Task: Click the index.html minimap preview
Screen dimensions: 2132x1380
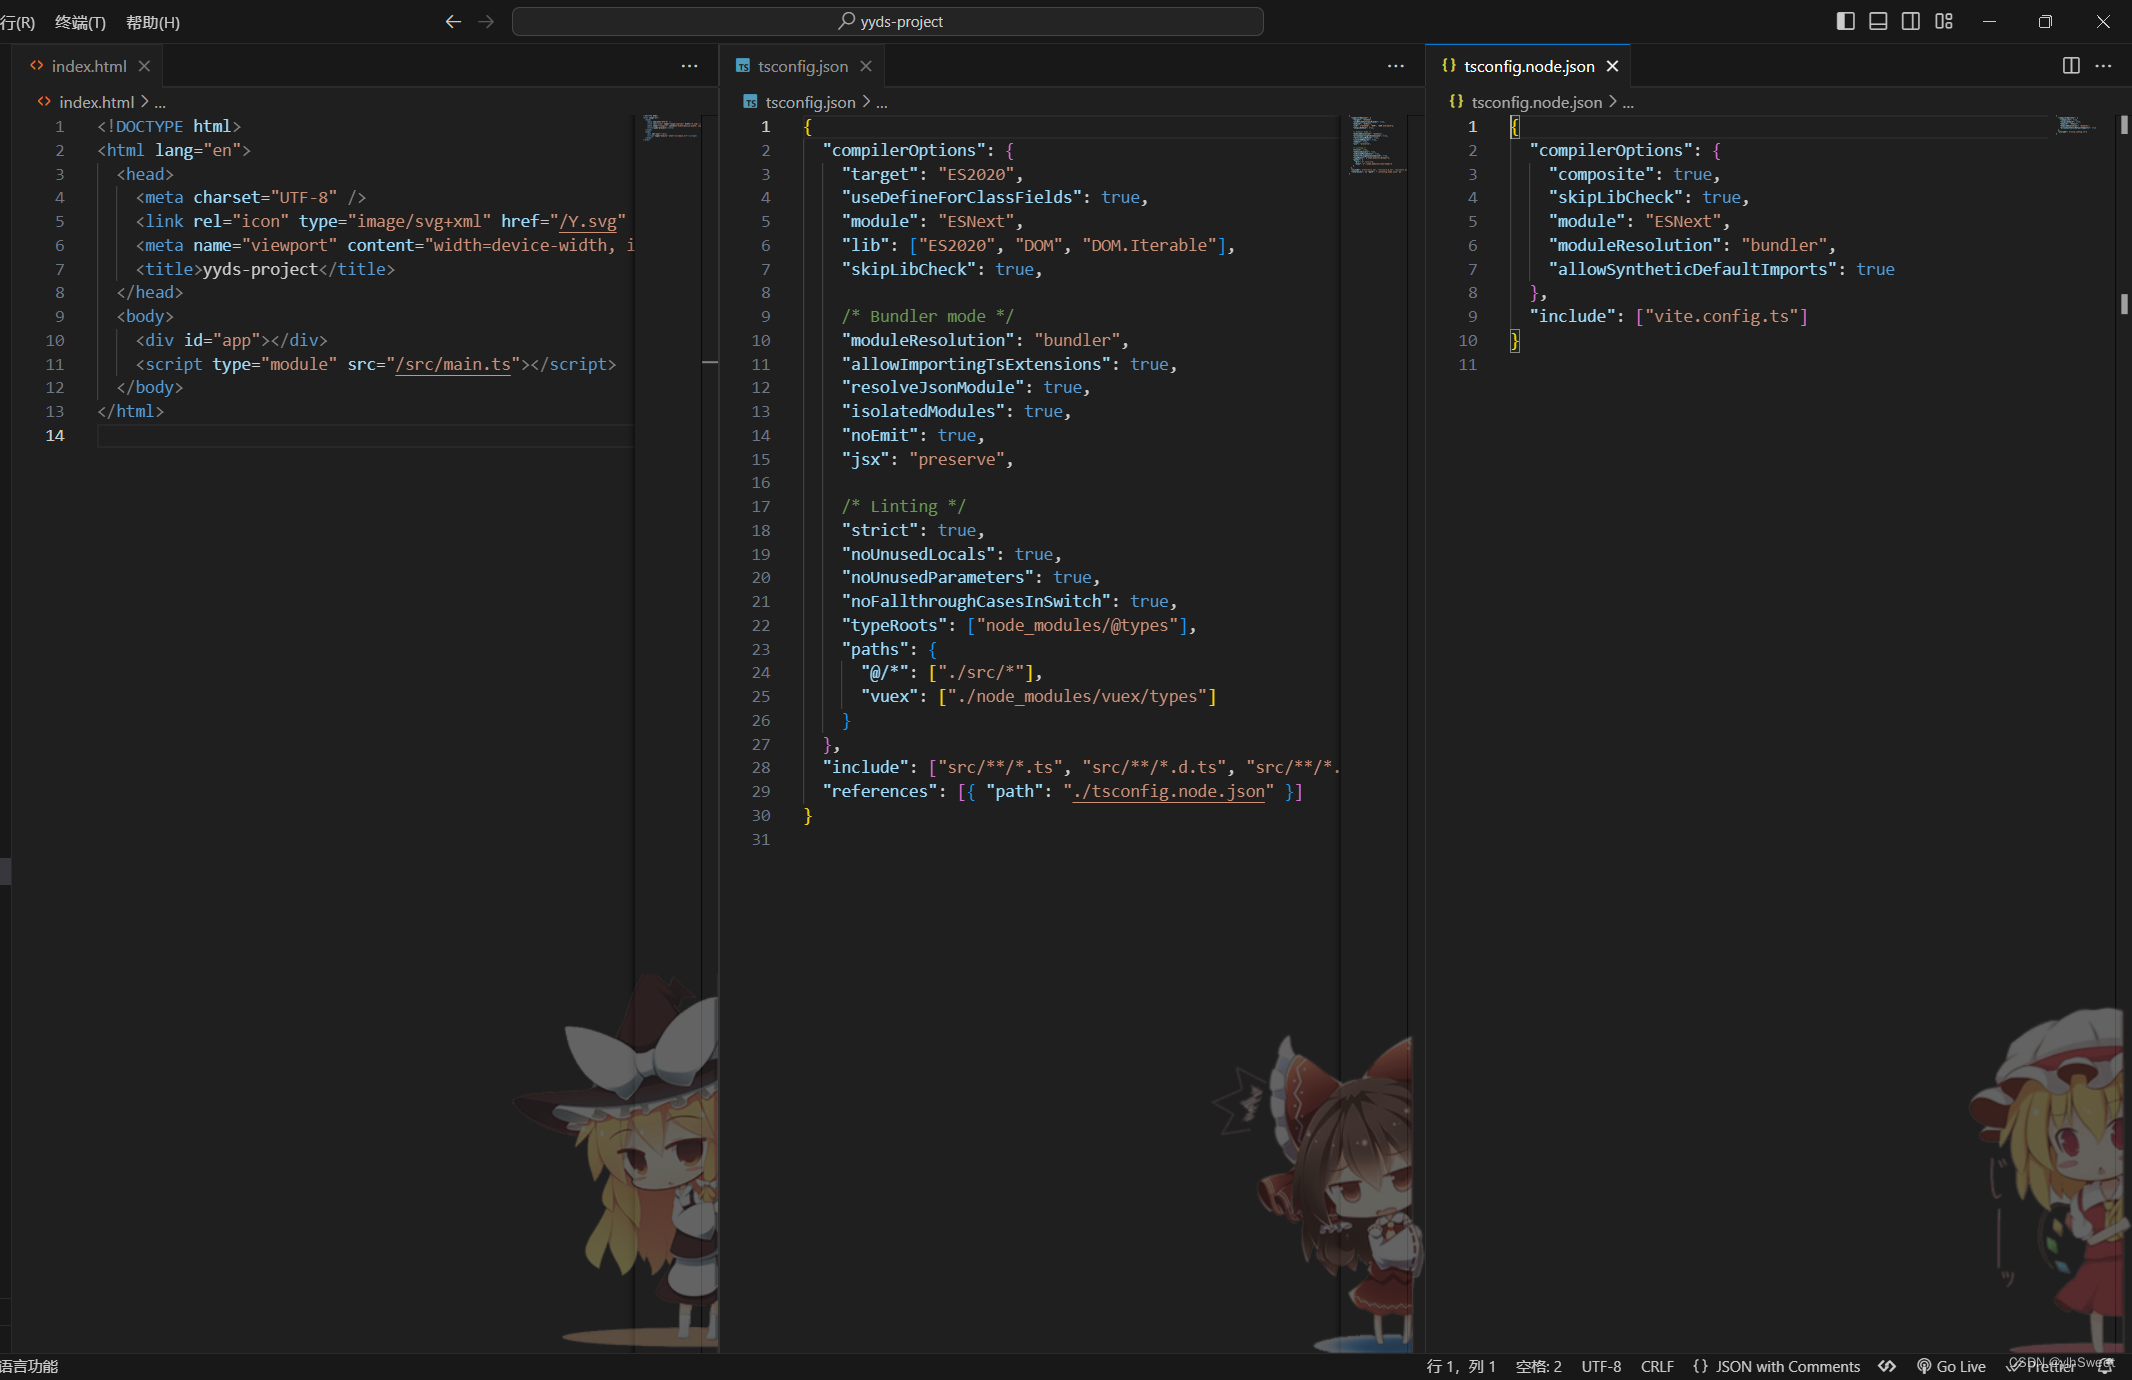Action: pyautogui.click(x=671, y=127)
